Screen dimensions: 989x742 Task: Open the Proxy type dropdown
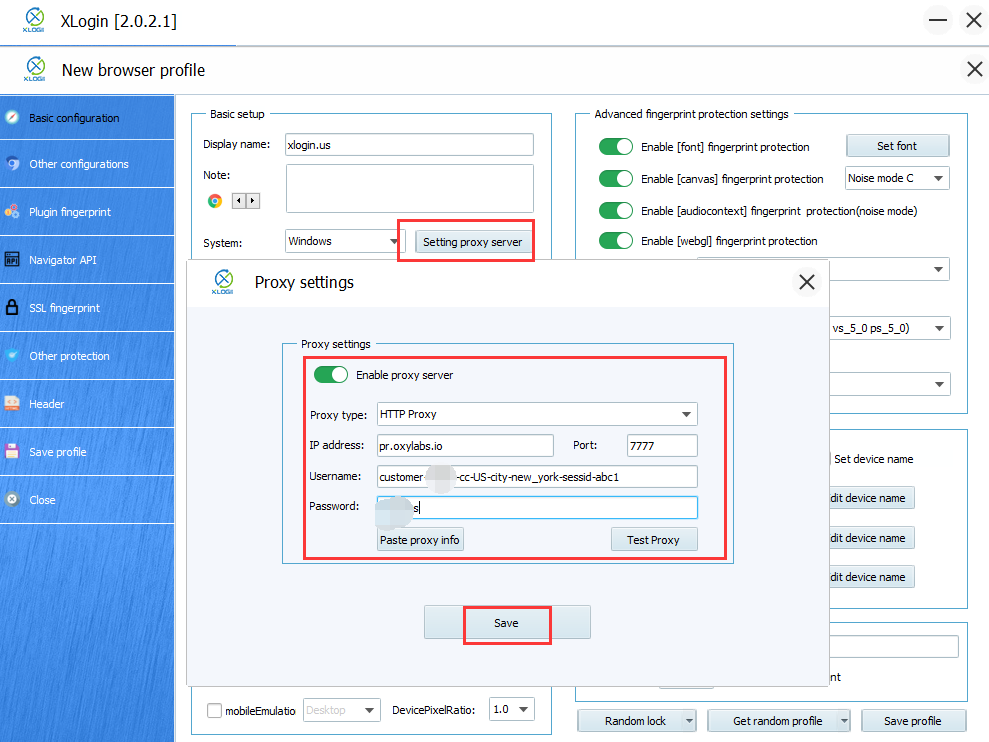(x=537, y=414)
